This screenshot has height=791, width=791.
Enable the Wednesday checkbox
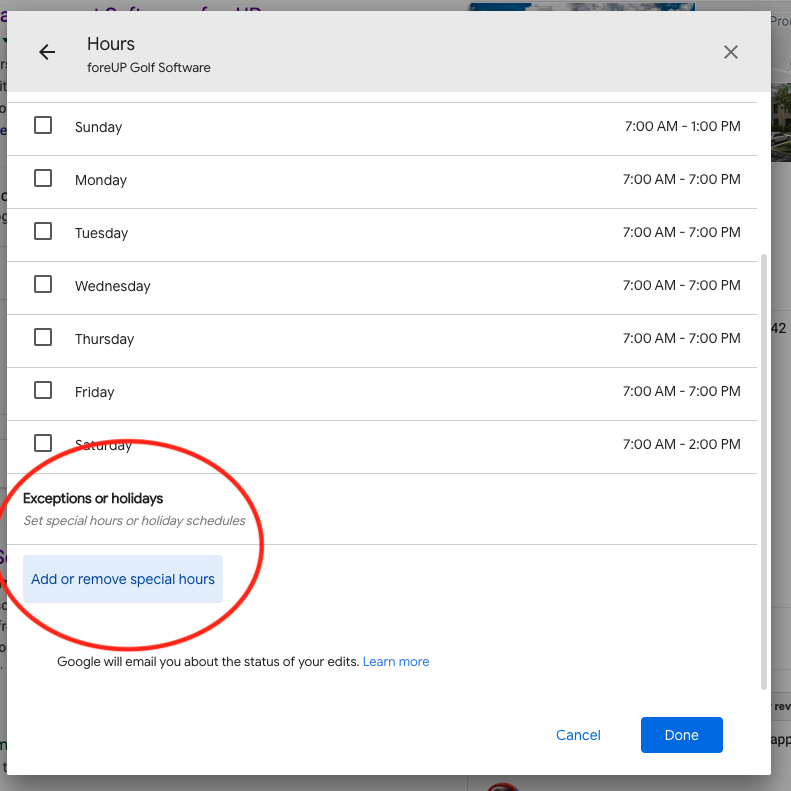[x=43, y=284]
